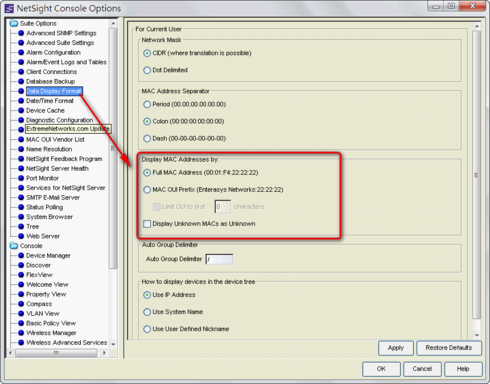Open Help for console options
The width and height of the screenshot is (490, 384).
[x=463, y=369]
